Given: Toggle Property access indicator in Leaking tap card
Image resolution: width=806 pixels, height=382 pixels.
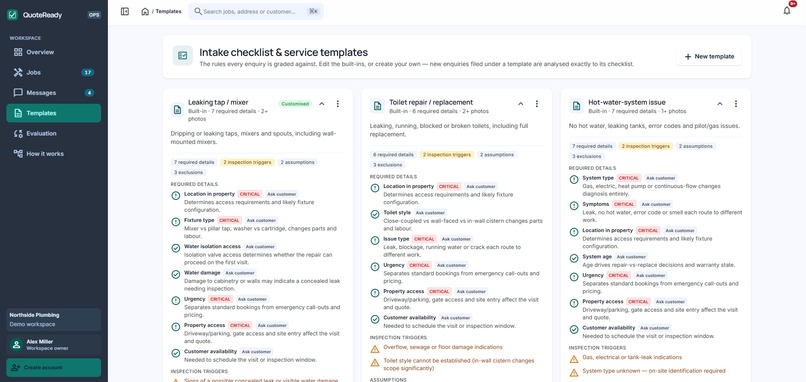Looking at the screenshot, I should coord(176,326).
